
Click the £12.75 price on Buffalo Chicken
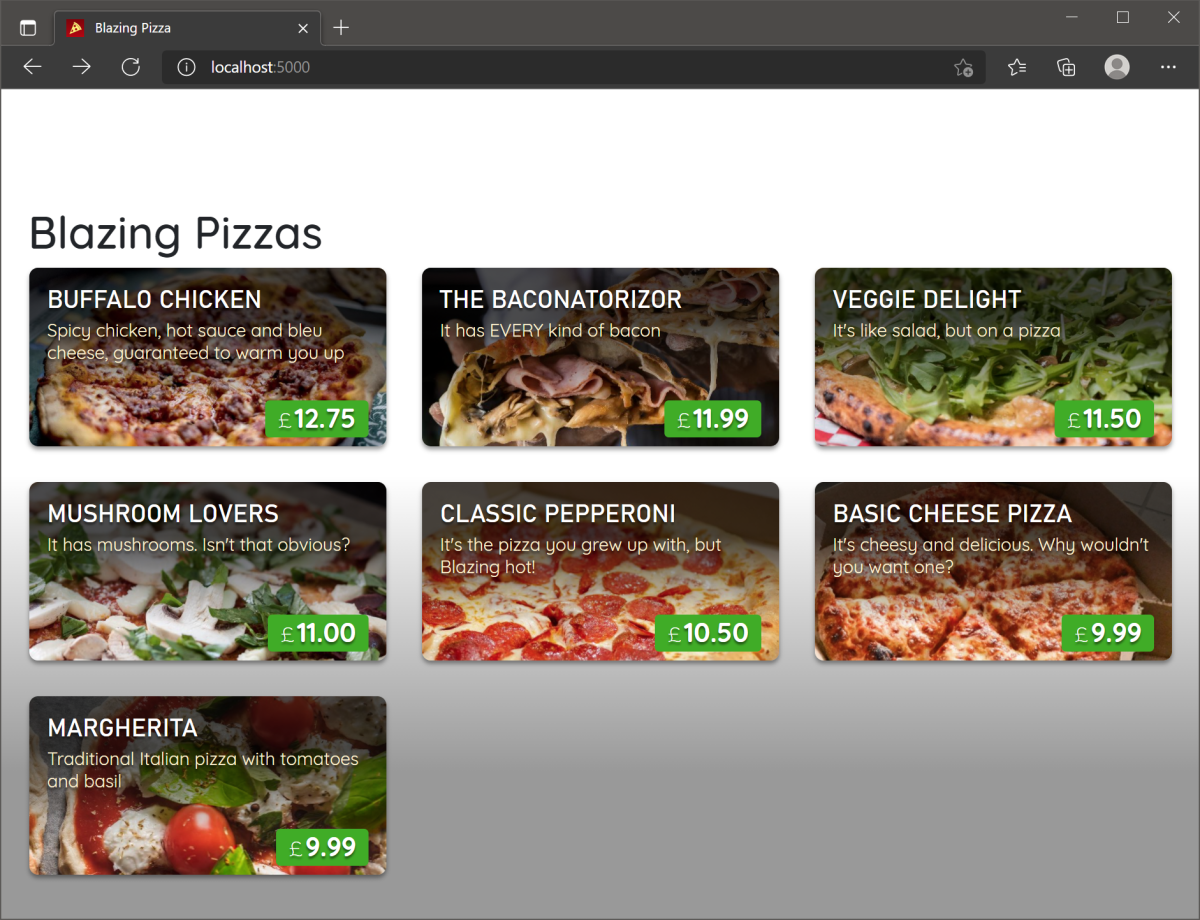coord(316,420)
